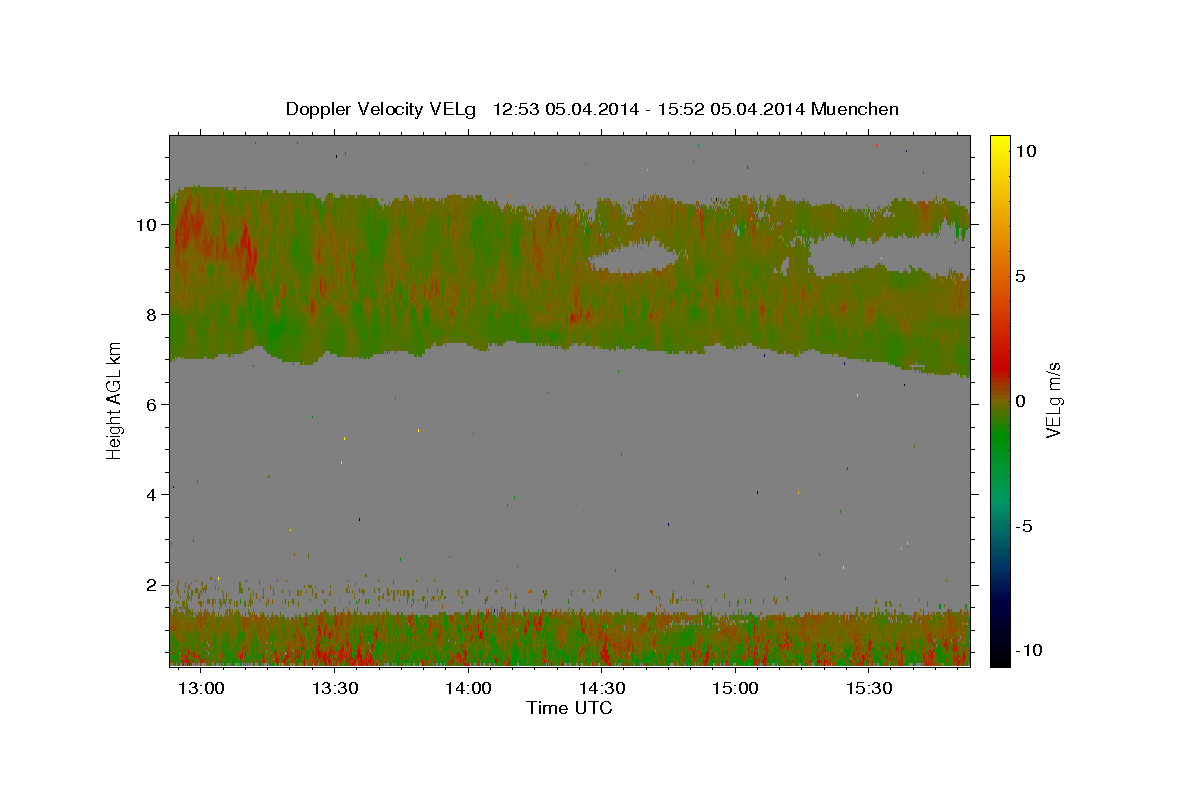This screenshot has height=800, width=1200.
Task: Click the boundary layer echo band near ground
Action: 570,638
